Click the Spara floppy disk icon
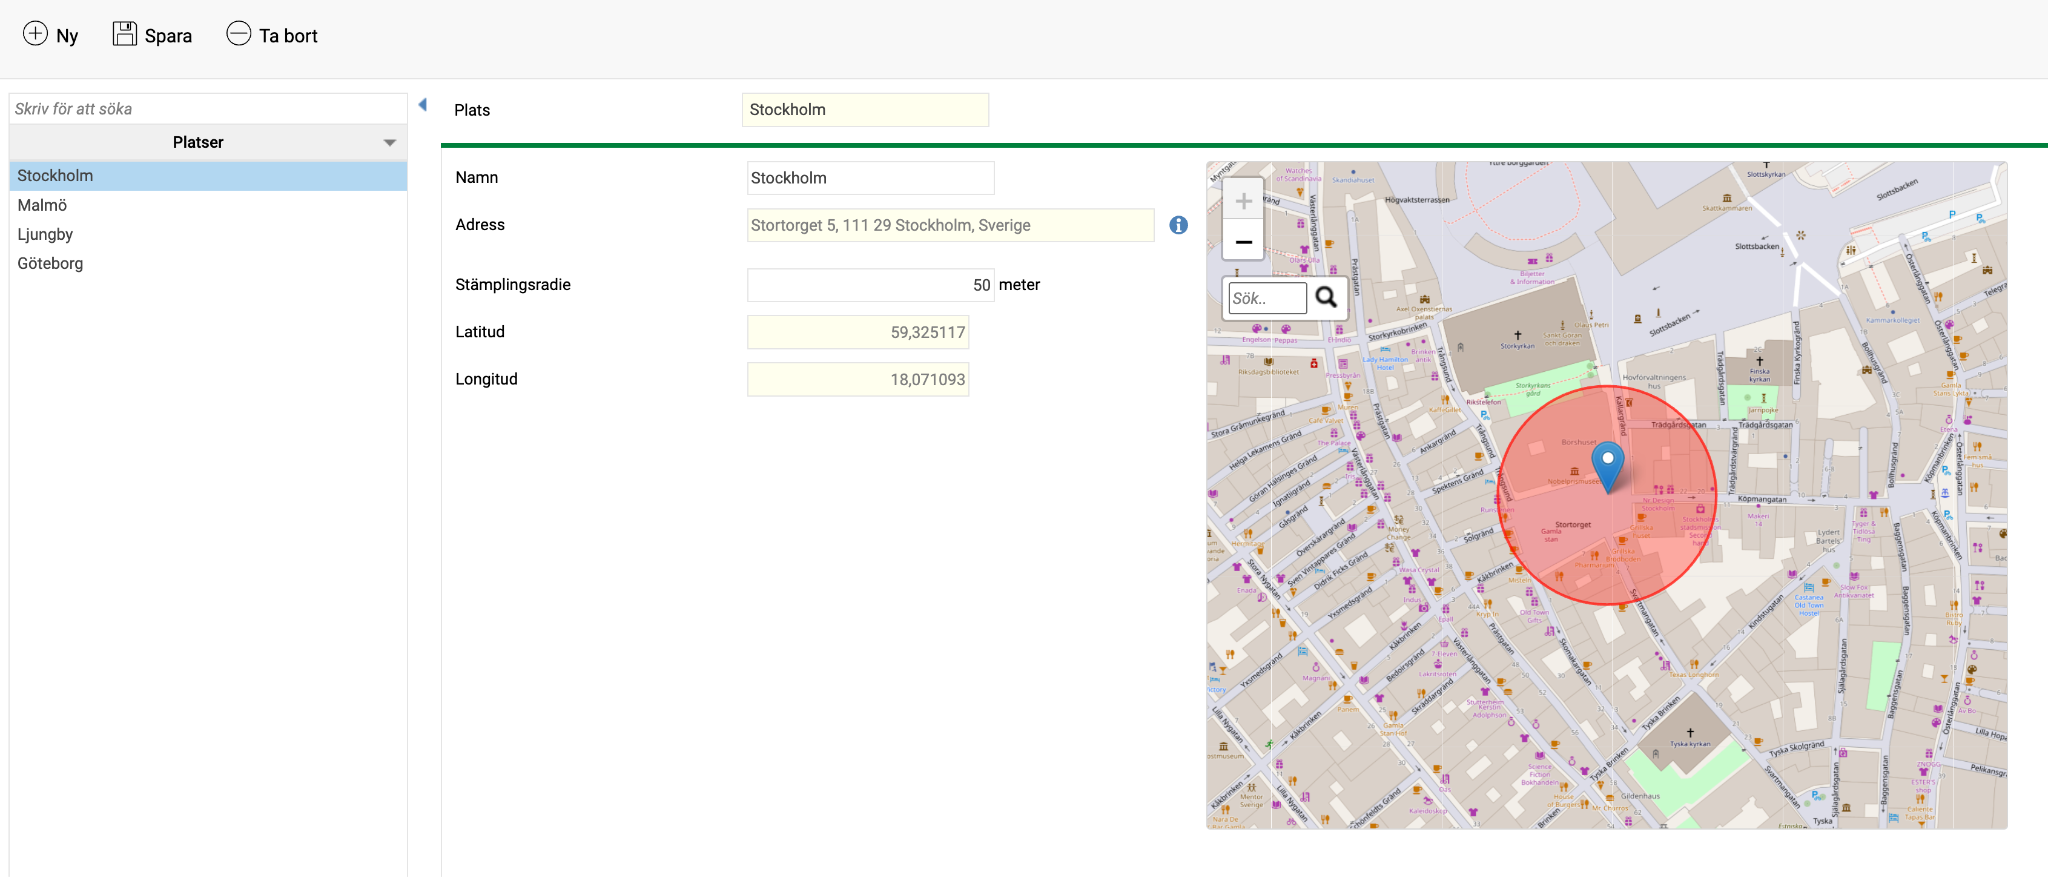This screenshot has width=2048, height=877. coord(124,34)
